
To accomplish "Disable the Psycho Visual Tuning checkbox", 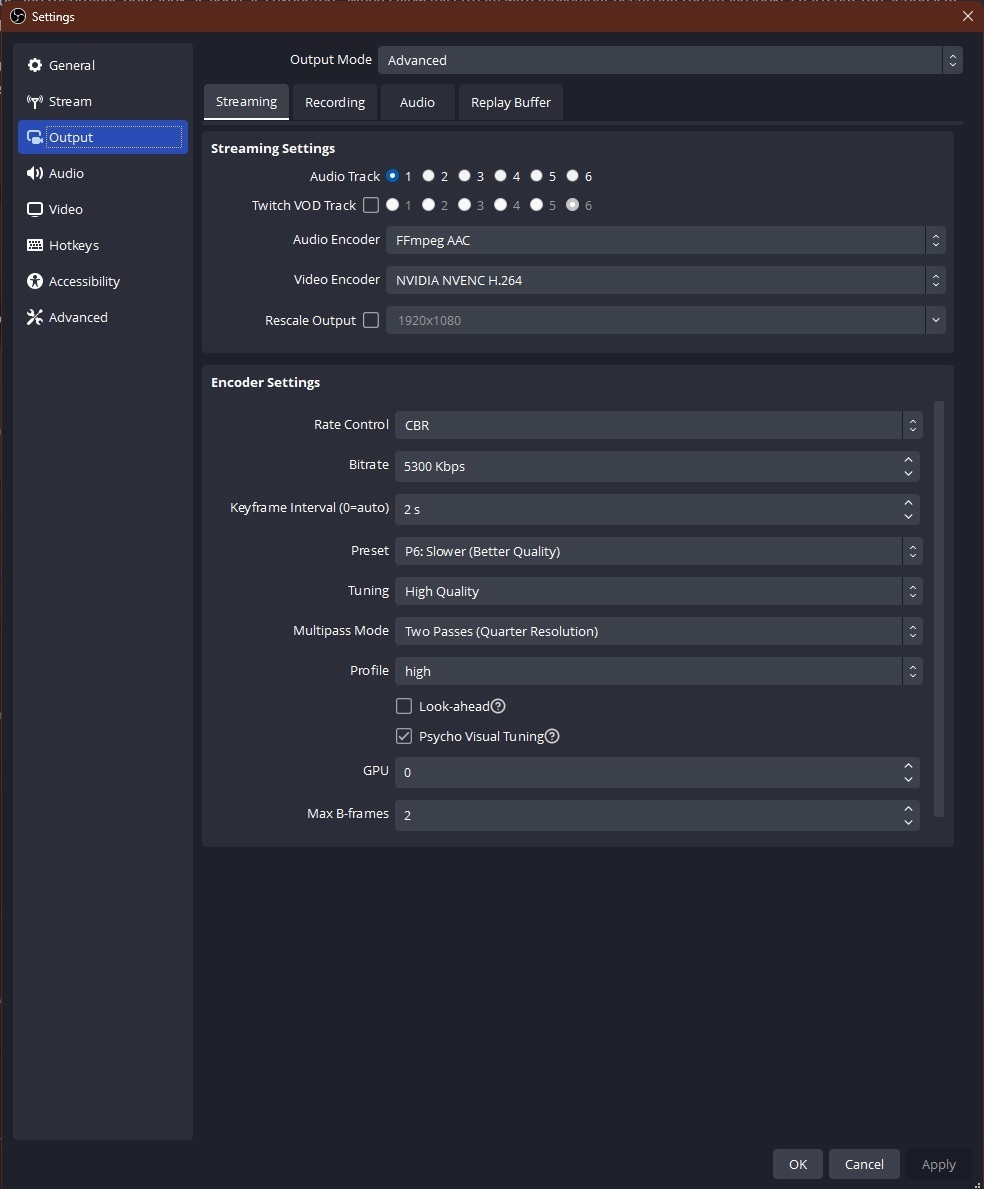I will click(404, 736).
